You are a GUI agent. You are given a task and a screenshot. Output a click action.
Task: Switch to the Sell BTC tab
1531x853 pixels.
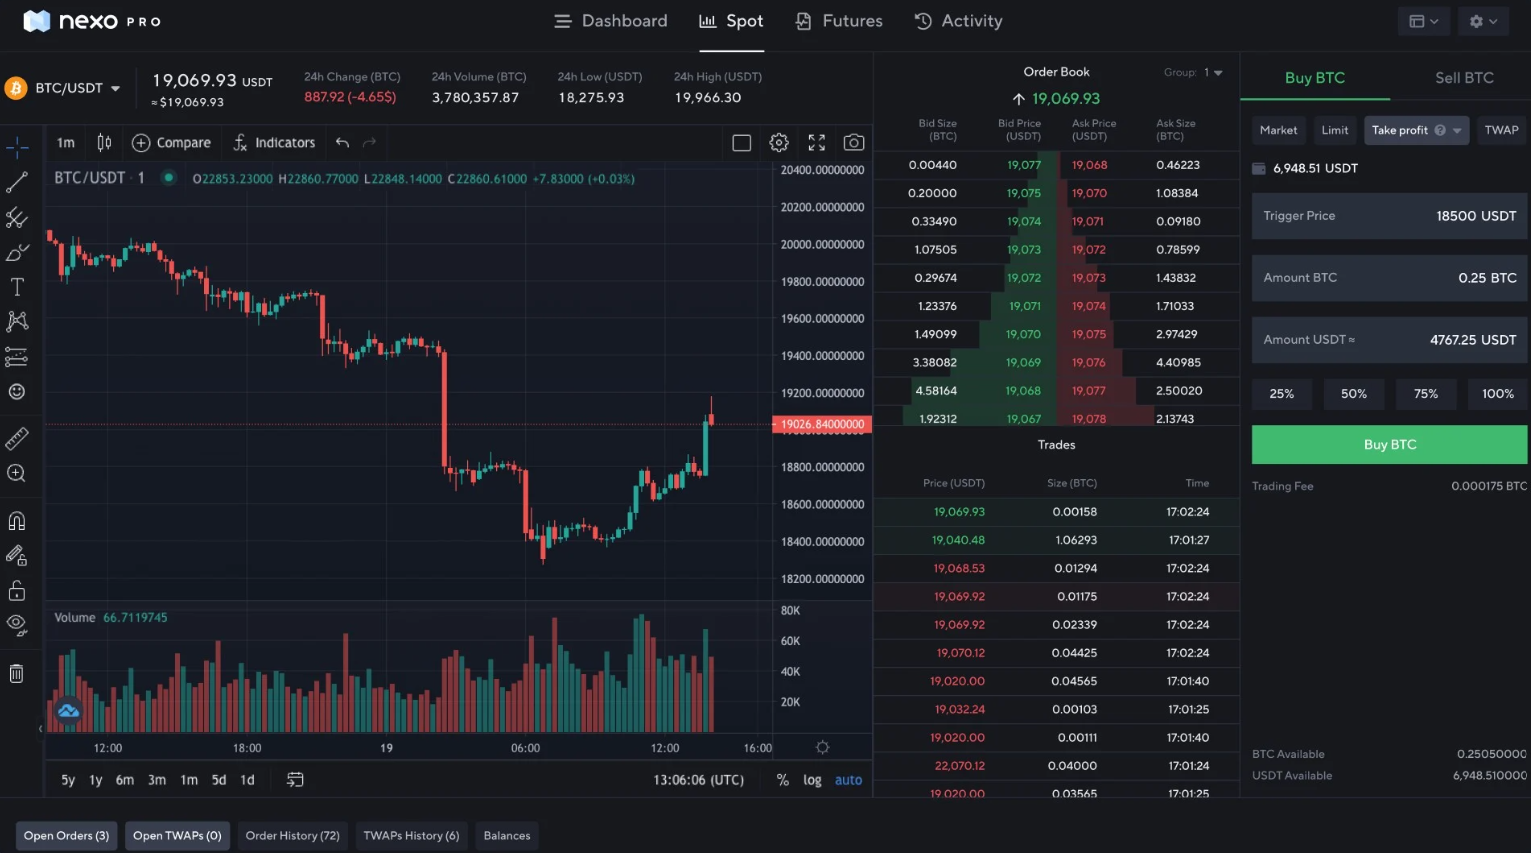(1463, 77)
